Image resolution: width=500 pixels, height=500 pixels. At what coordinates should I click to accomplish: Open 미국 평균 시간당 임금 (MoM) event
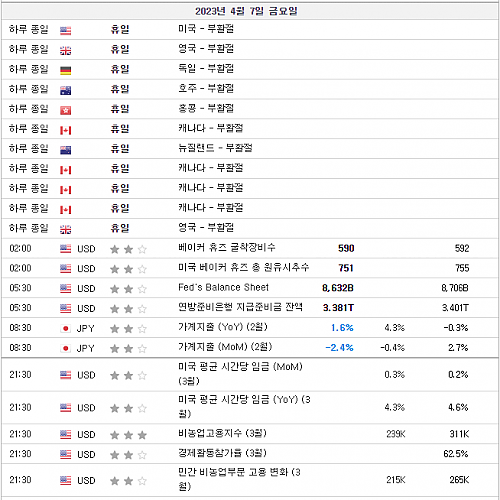click(240, 374)
